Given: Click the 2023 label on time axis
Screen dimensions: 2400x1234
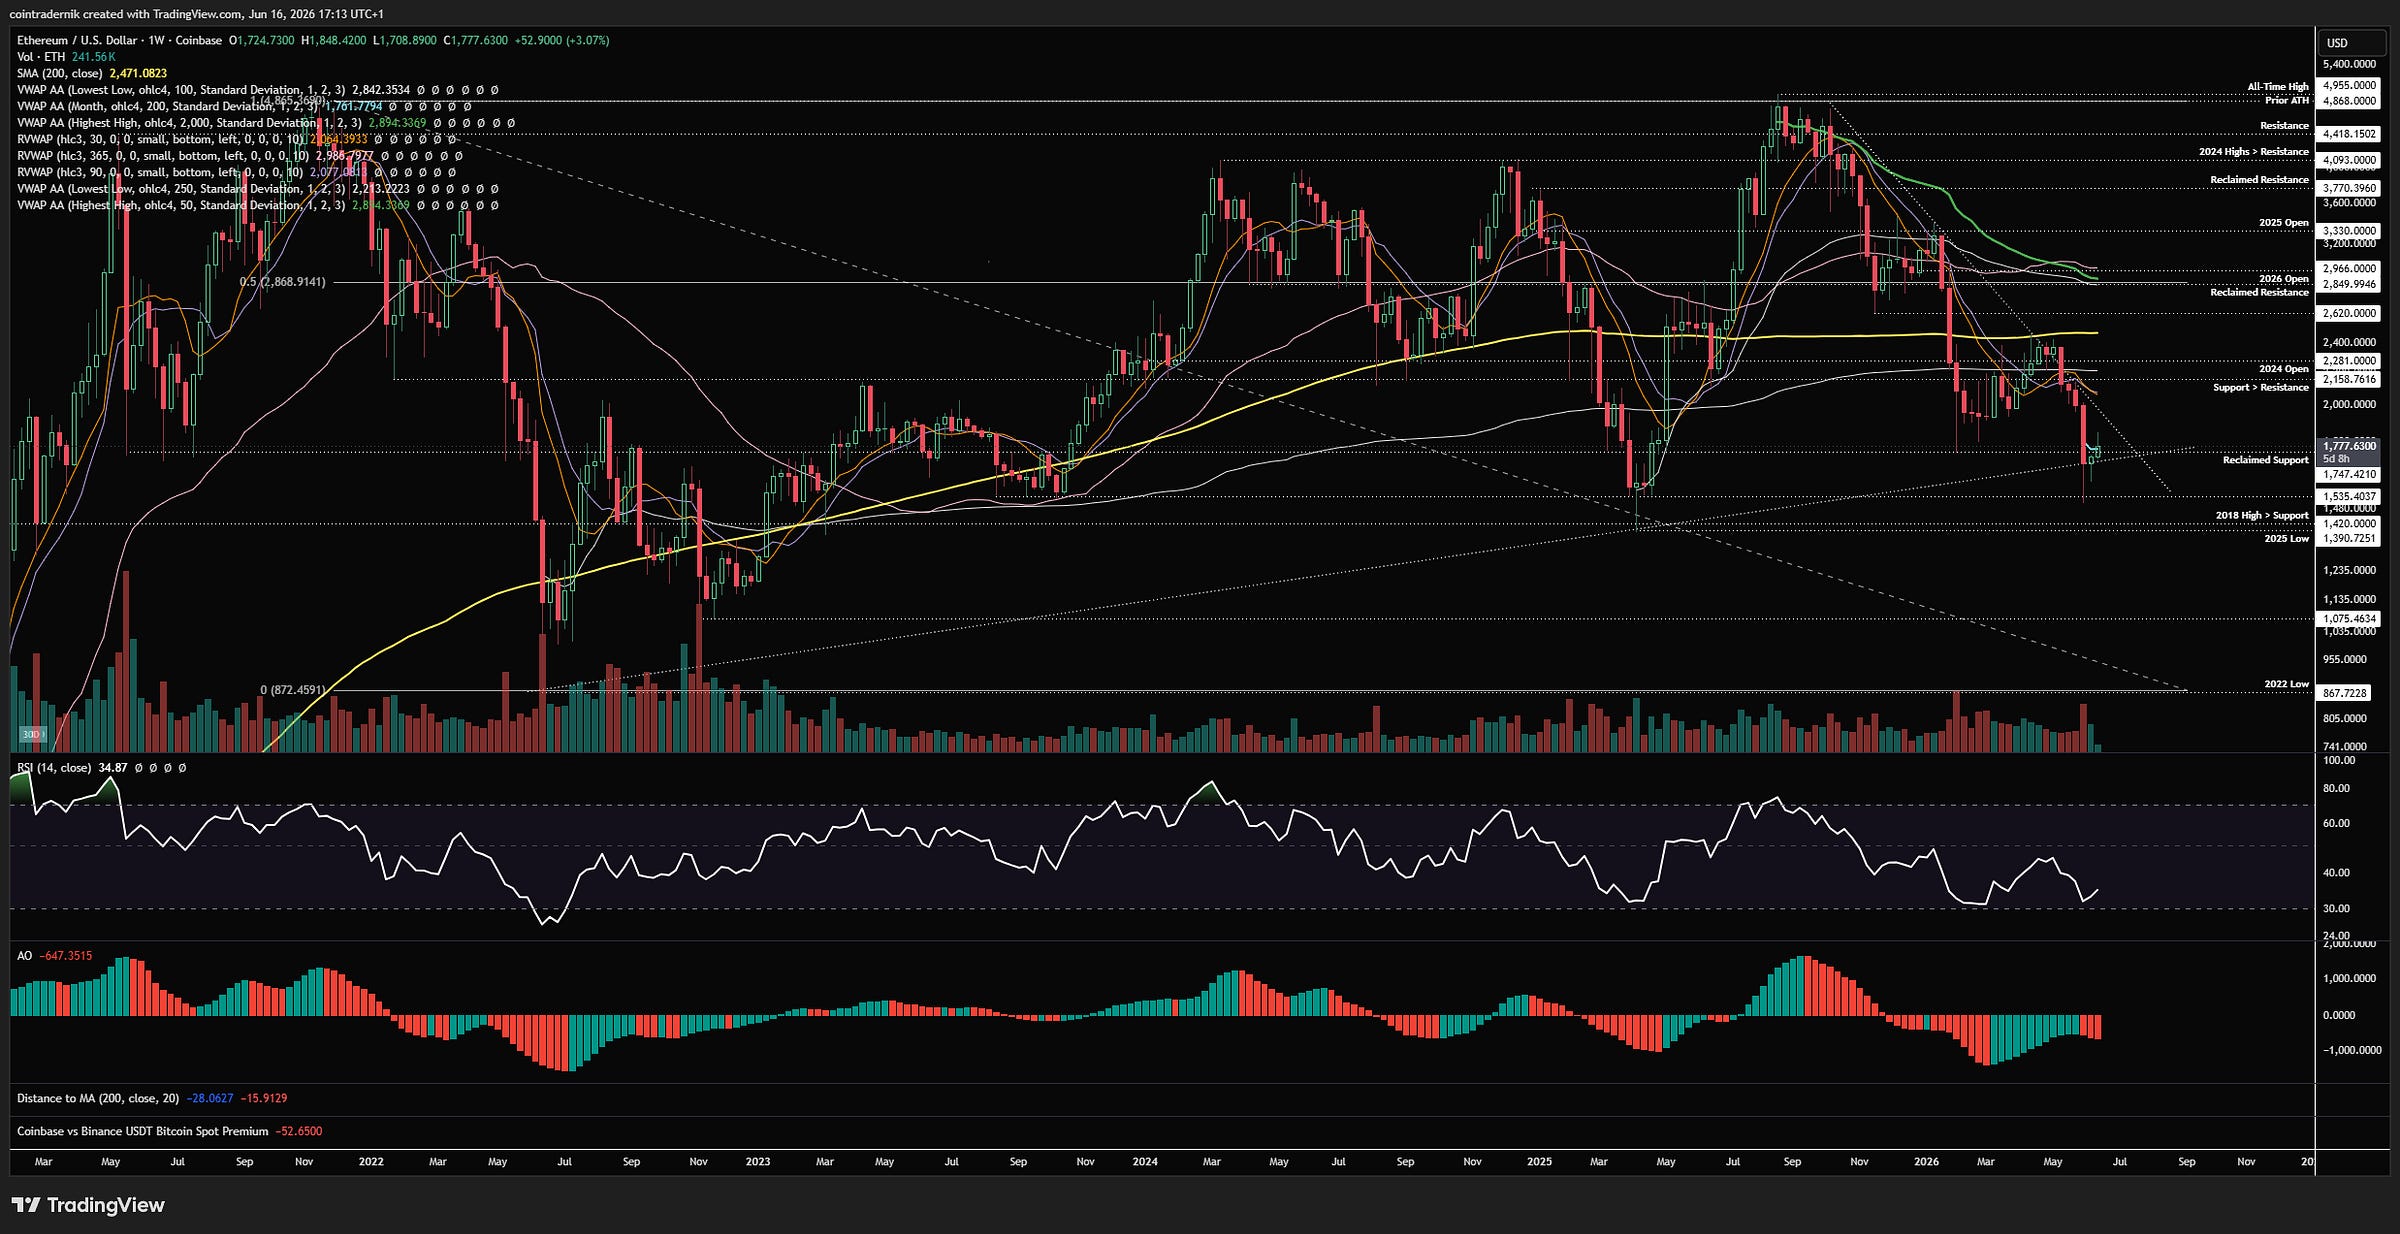Looking at the screenshot, I should click(758, 1162).
